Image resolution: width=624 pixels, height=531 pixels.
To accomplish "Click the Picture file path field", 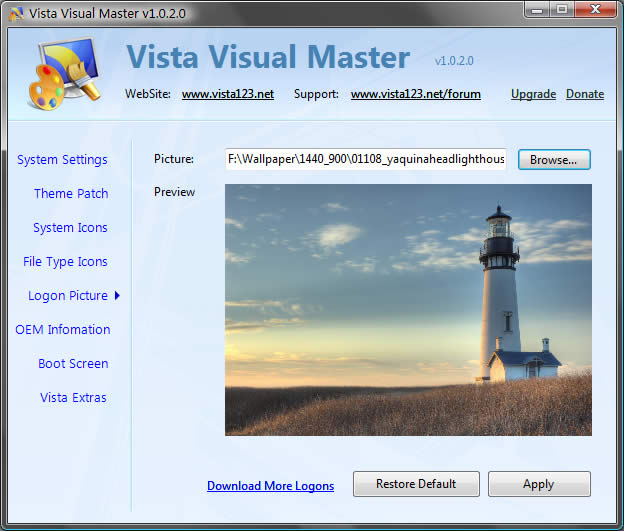I will 366,160.
